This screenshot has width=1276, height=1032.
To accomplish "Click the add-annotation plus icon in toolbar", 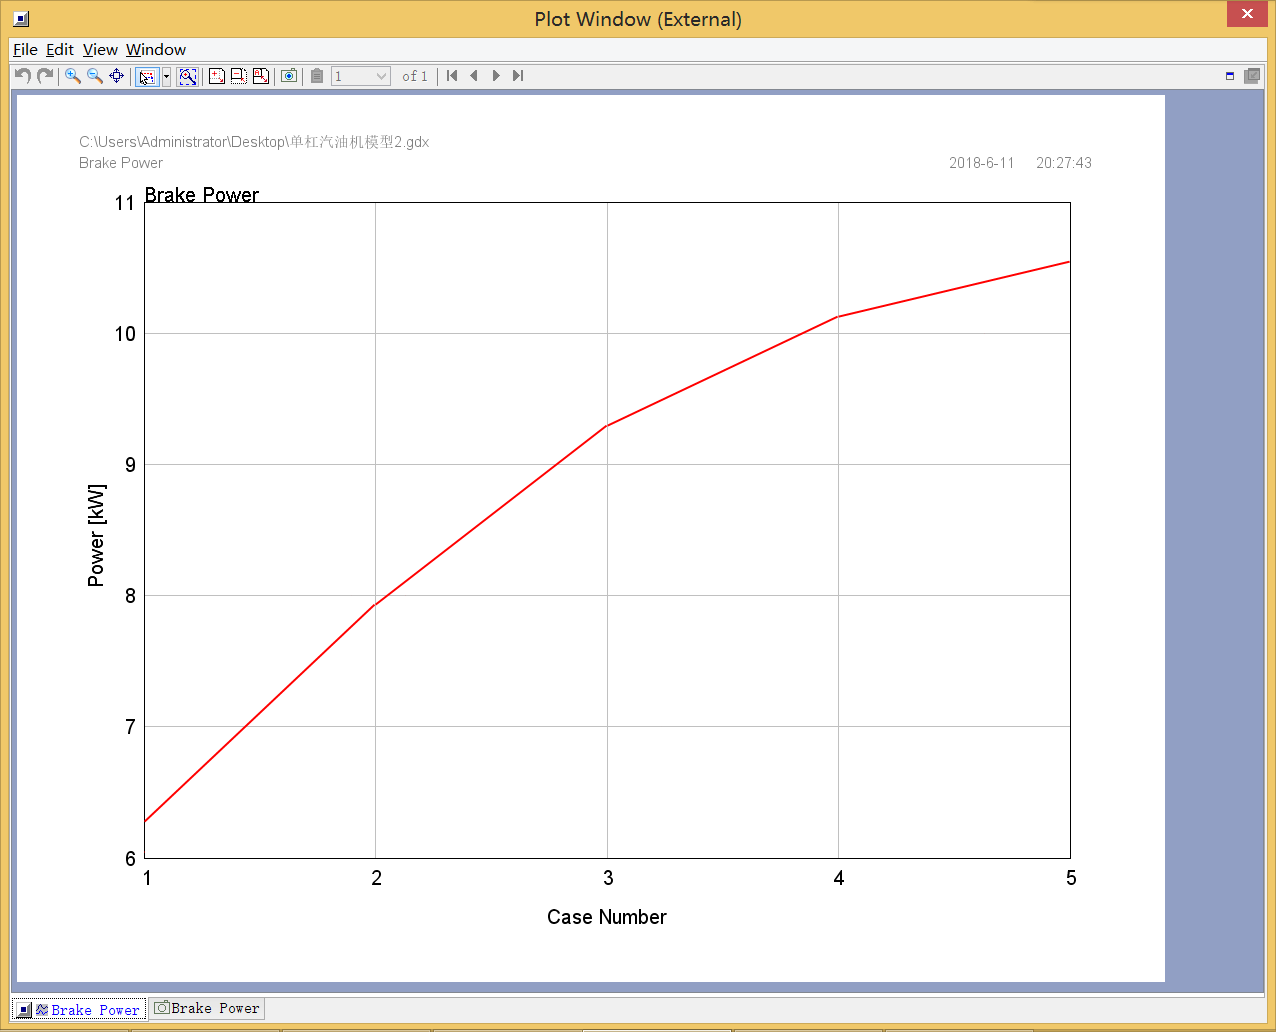I will tap(217, 76).
